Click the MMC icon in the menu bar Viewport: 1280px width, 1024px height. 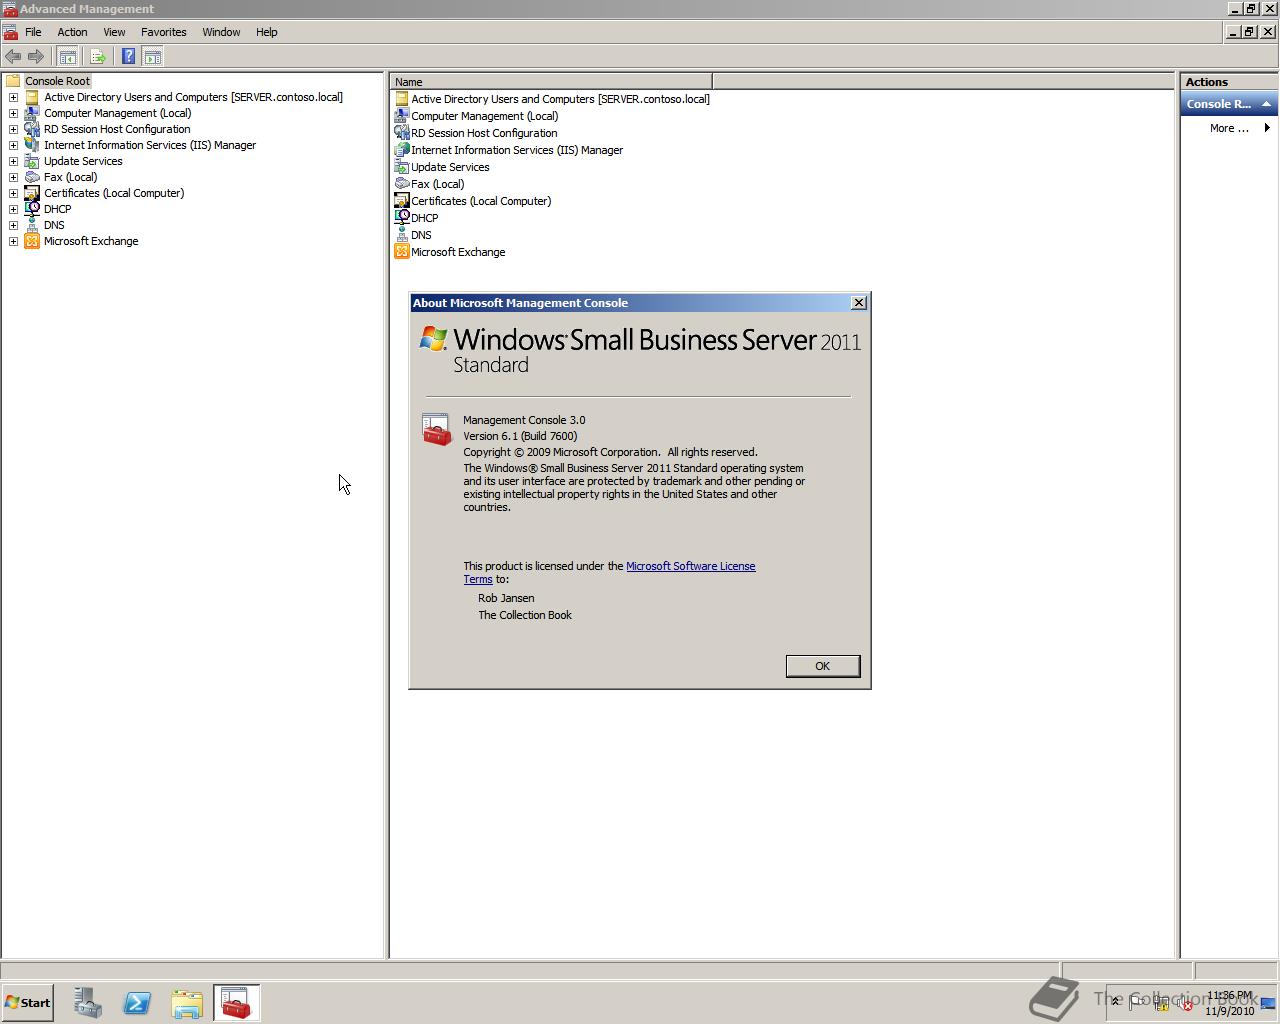[10, 32]
